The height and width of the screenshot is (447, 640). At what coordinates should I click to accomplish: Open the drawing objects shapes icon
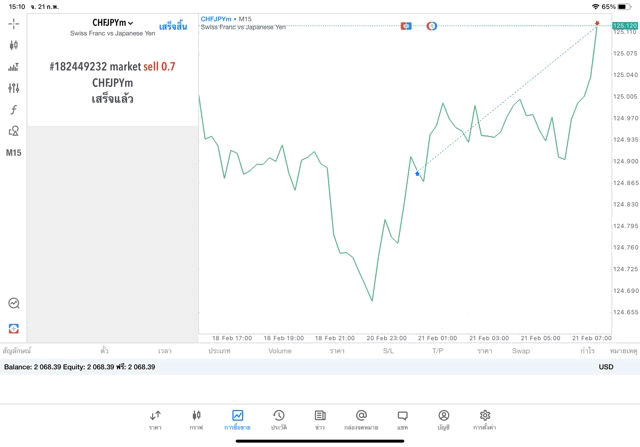(13, 131)
